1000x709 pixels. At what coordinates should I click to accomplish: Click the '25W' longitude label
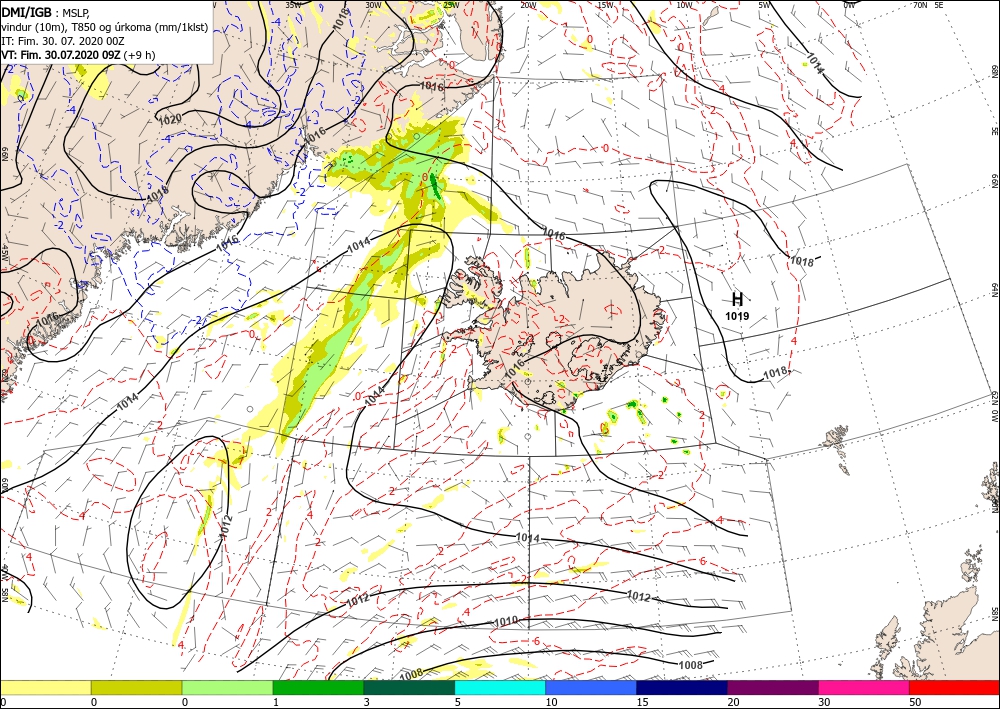point(451,5)
